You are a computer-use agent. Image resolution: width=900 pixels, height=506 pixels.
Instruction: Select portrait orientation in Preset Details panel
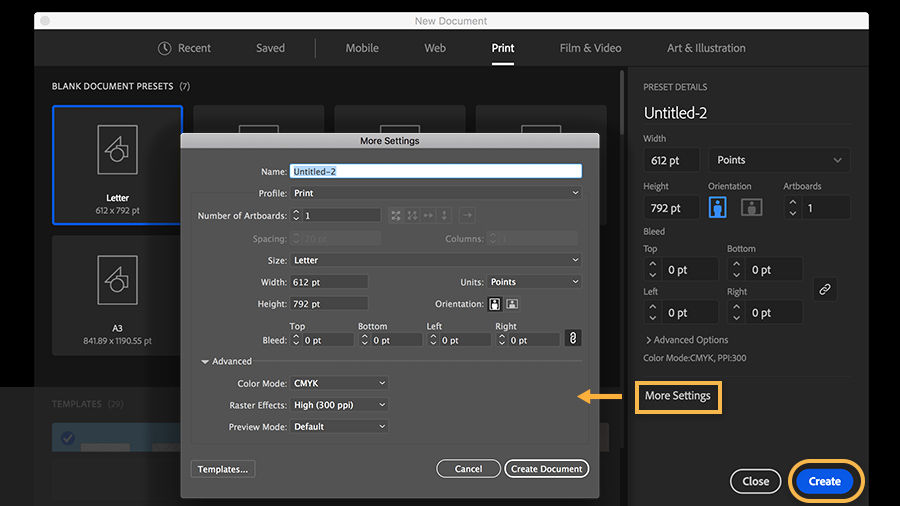[x=717, y=207]
